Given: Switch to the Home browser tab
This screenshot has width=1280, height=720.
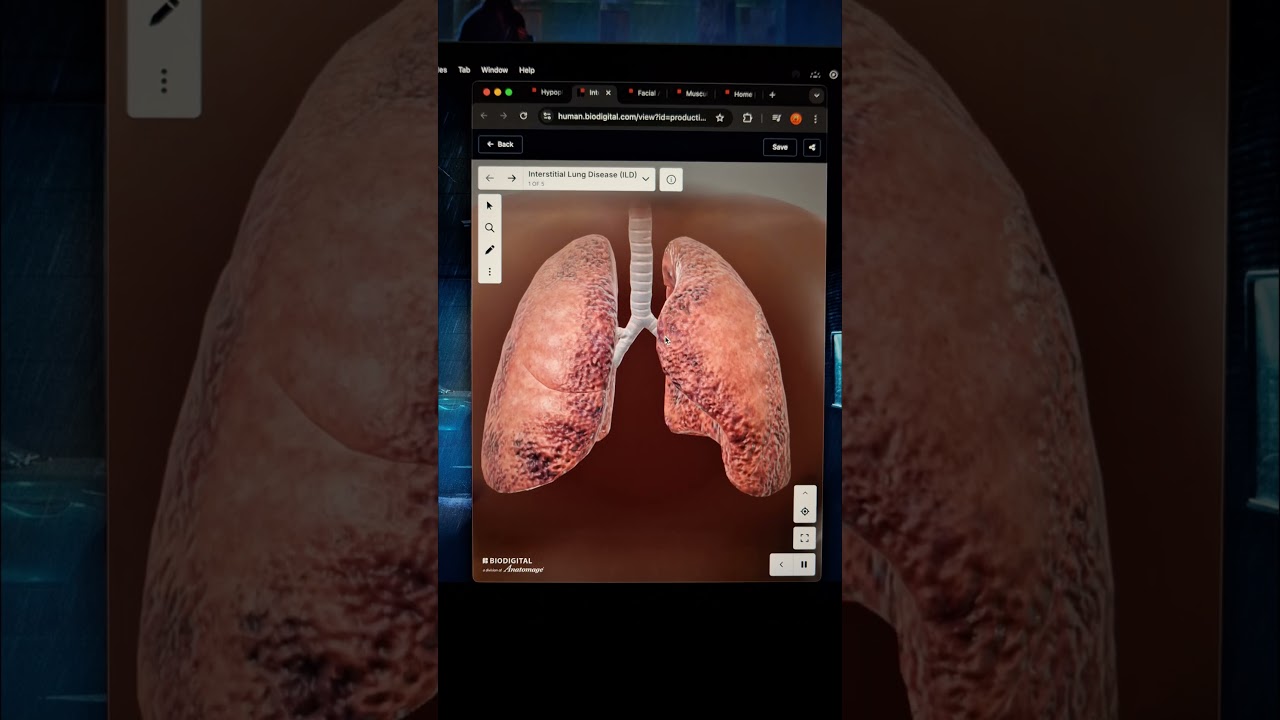Looking at the screenshot, I should point(741,93).
